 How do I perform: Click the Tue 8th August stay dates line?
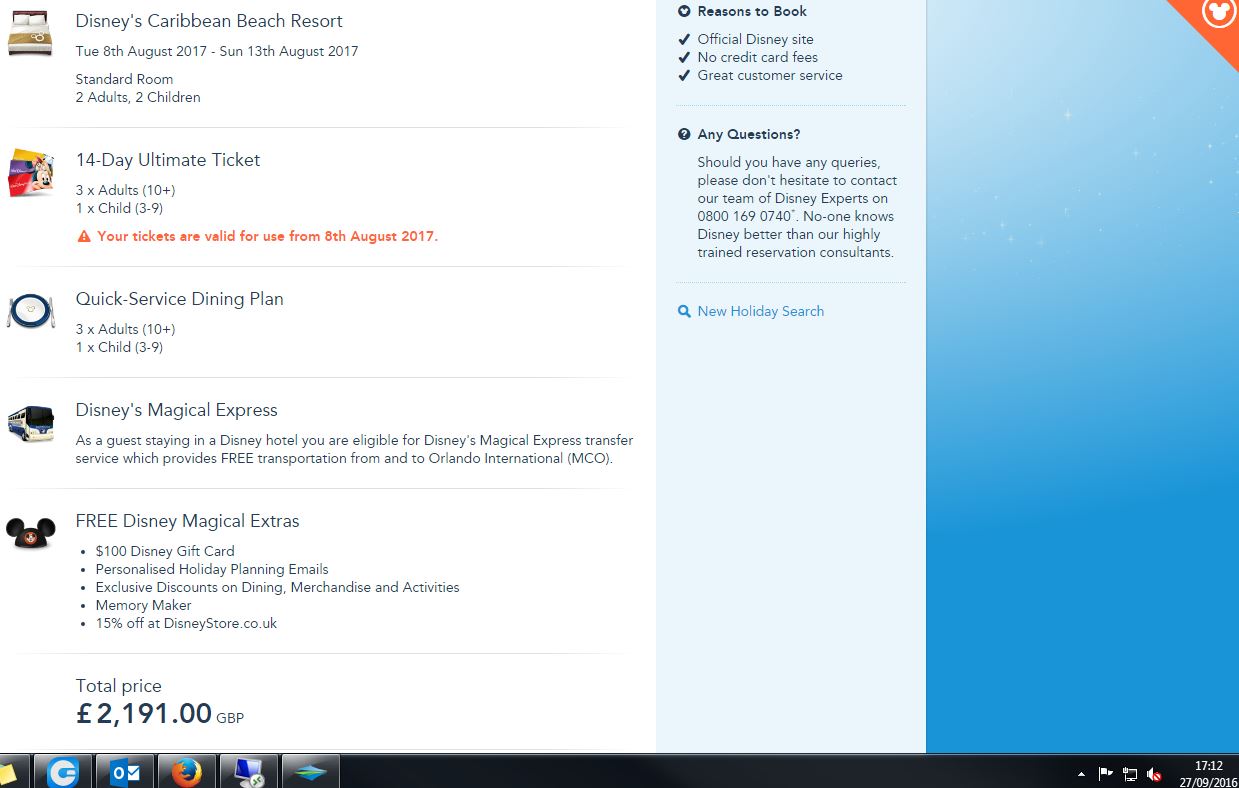(x=217, y=51)
